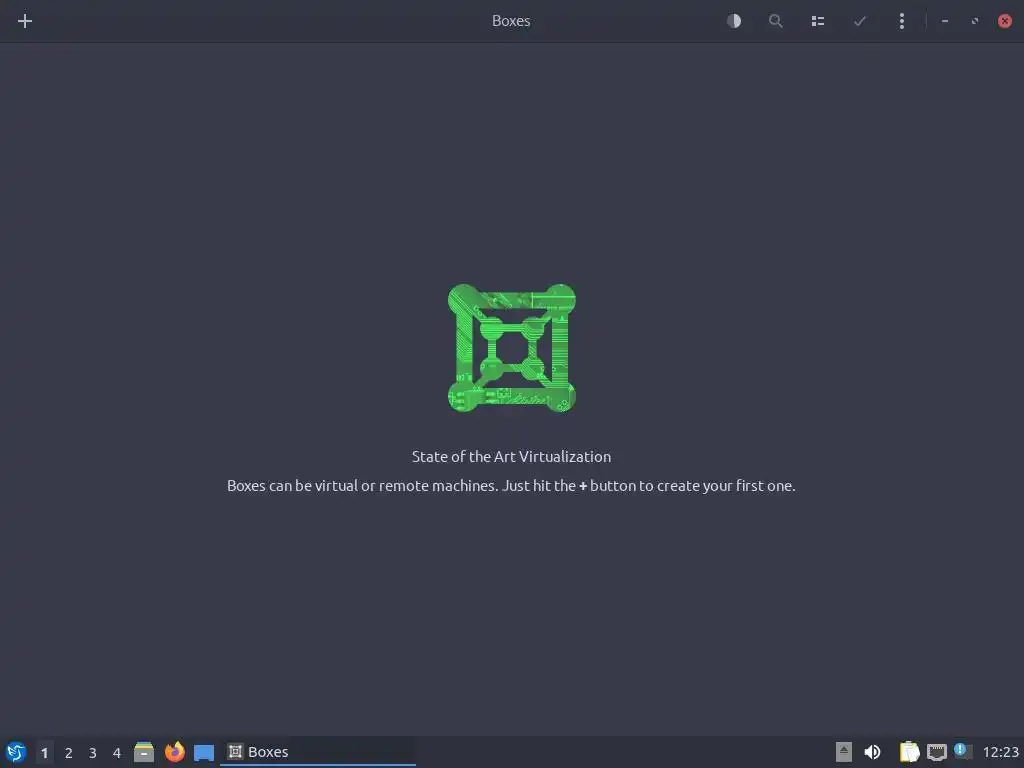Switch to list view in header
This screenshot has height=768, width=1024.
tap(818, 21)
